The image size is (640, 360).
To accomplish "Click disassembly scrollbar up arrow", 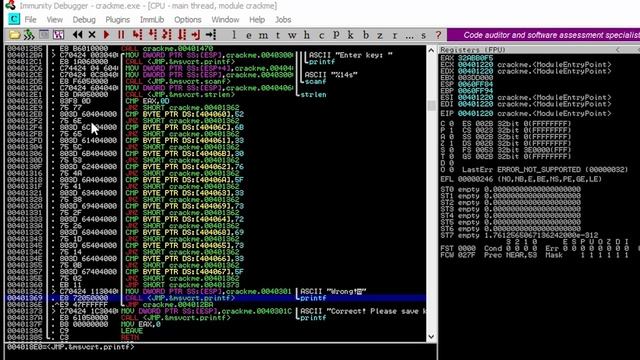I will coord(431,50).
